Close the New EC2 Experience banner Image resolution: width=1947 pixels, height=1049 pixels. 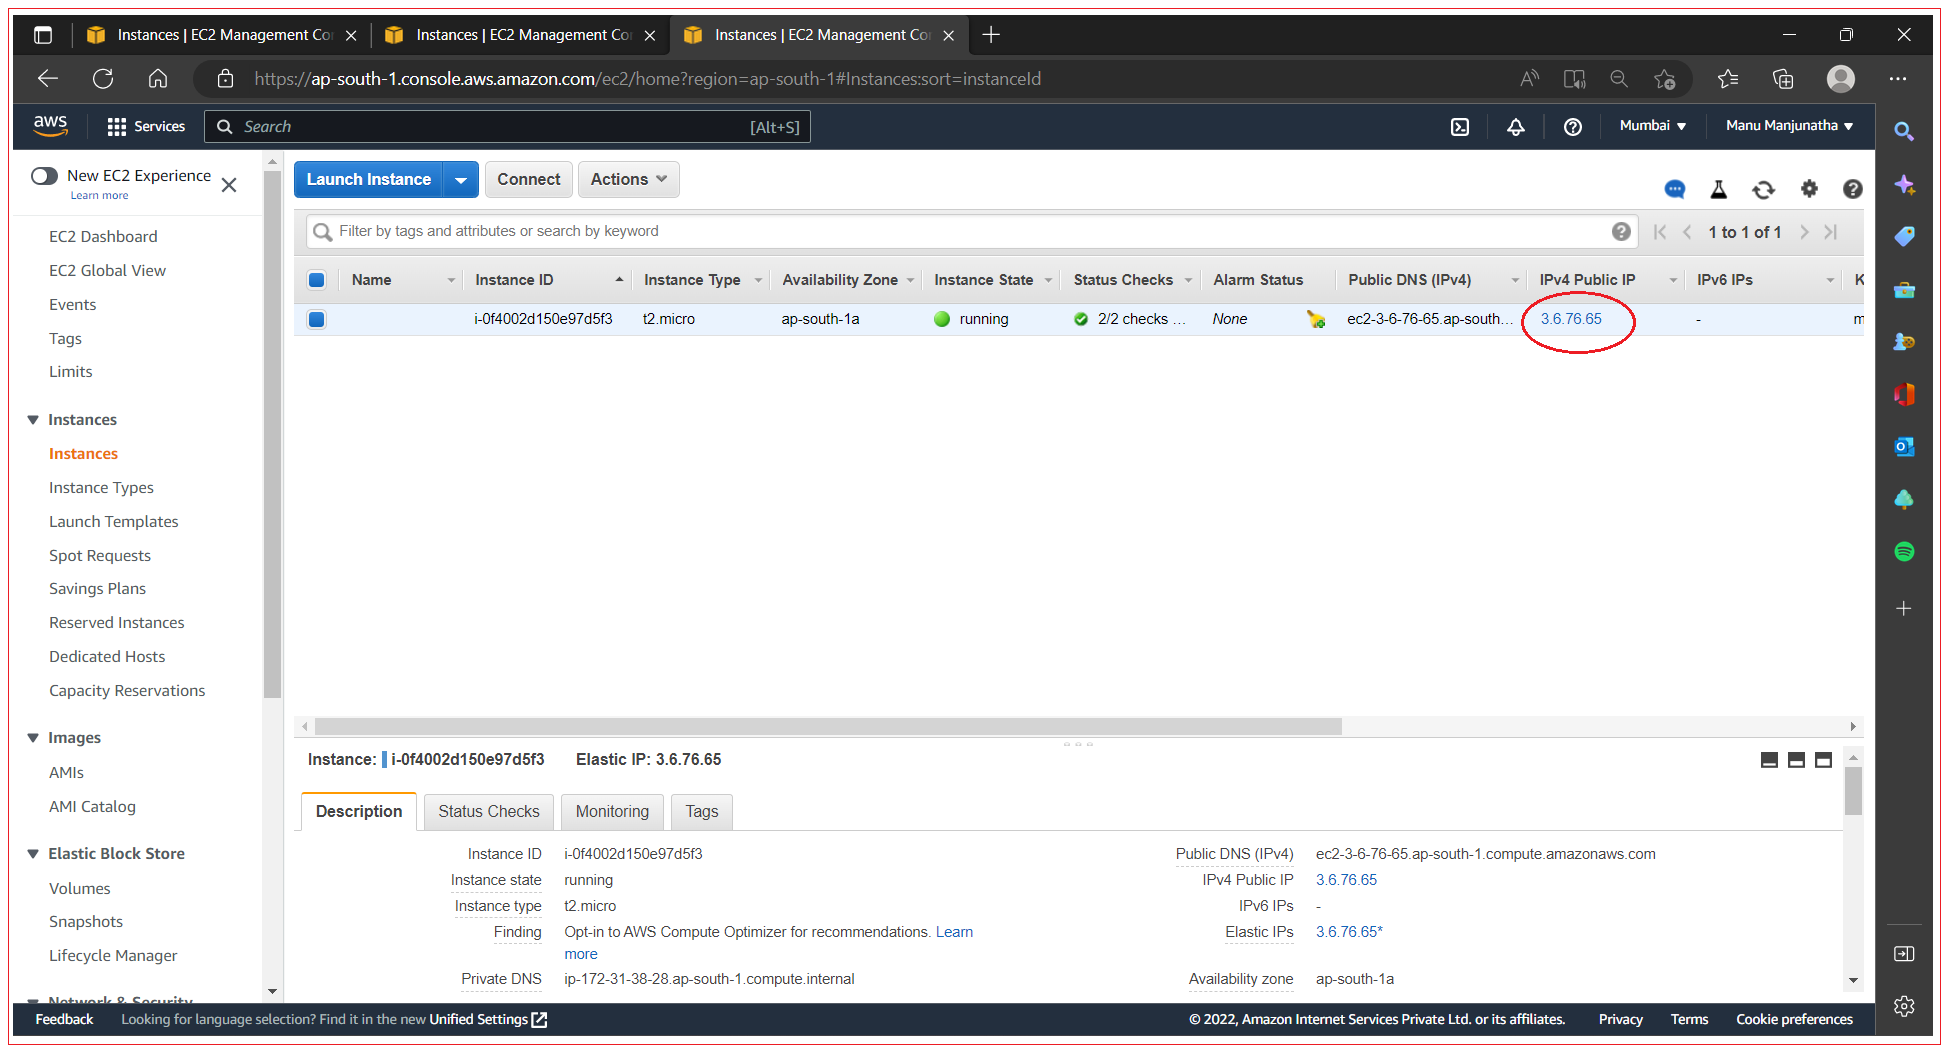[229, 185]
